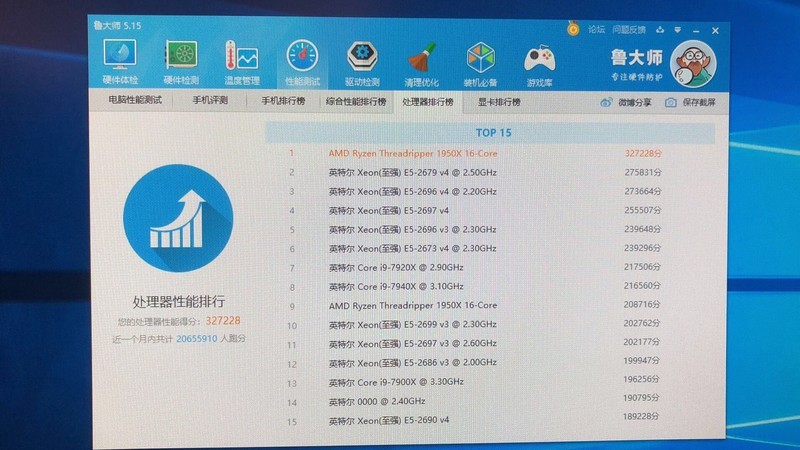Click 保存截屏 save screenshot button

(698, 103)
